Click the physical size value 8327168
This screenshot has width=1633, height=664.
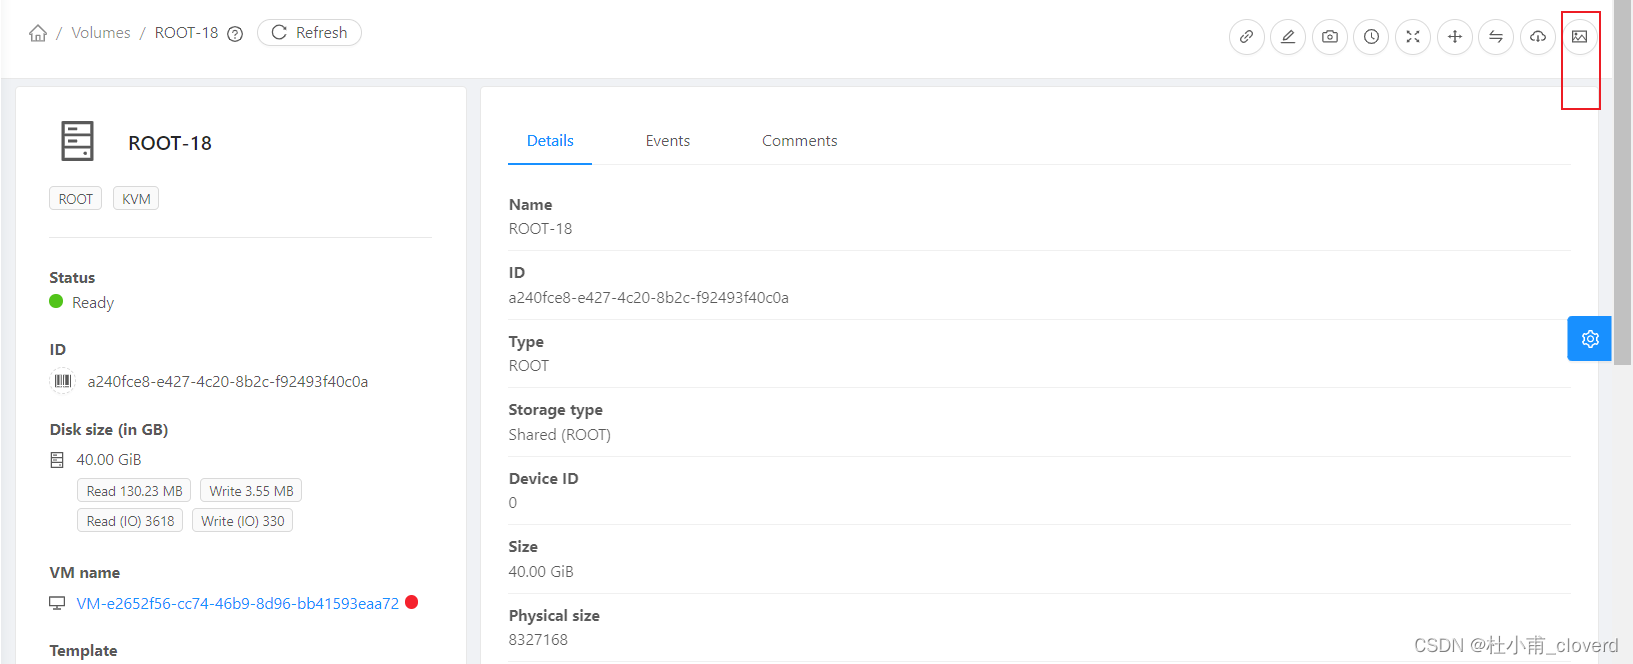[x=538, y=640]
